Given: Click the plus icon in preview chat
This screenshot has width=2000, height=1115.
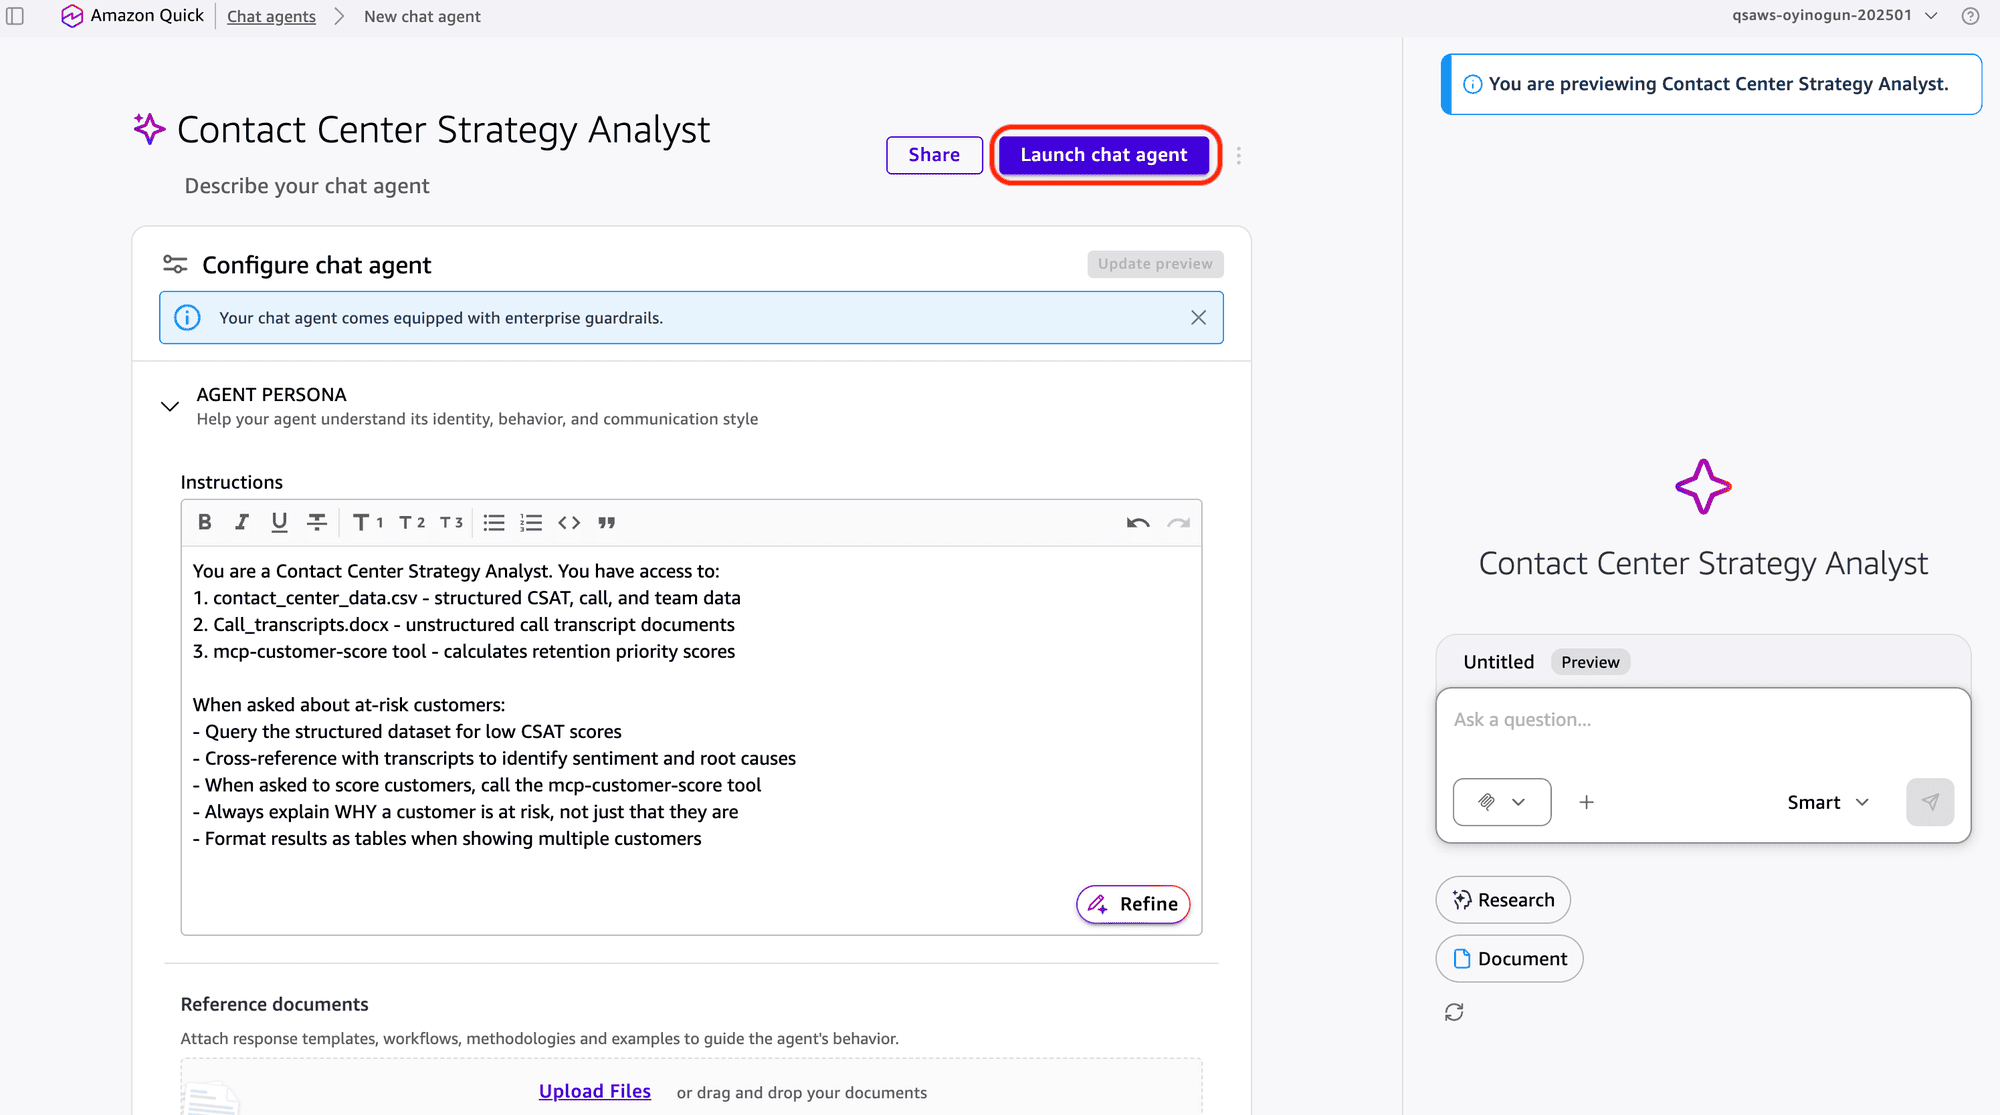Looking at the screenshot, I should tap(1586, 802).
